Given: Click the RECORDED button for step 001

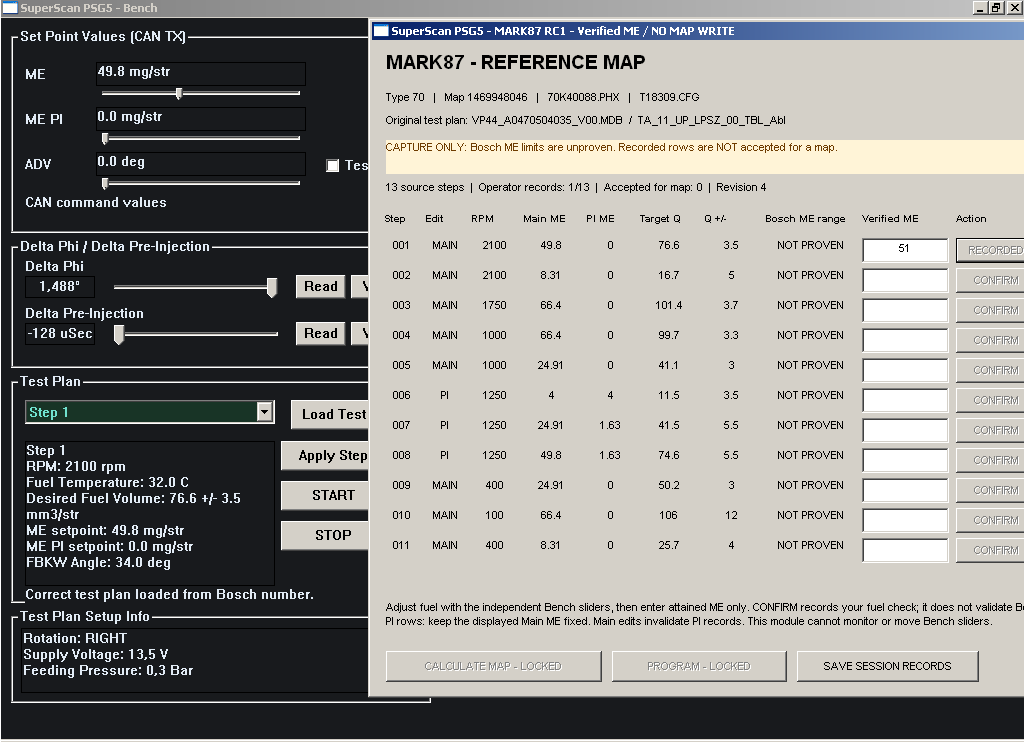Looking at the screenshot, I should pyautogui.click(x=991, y=250).
